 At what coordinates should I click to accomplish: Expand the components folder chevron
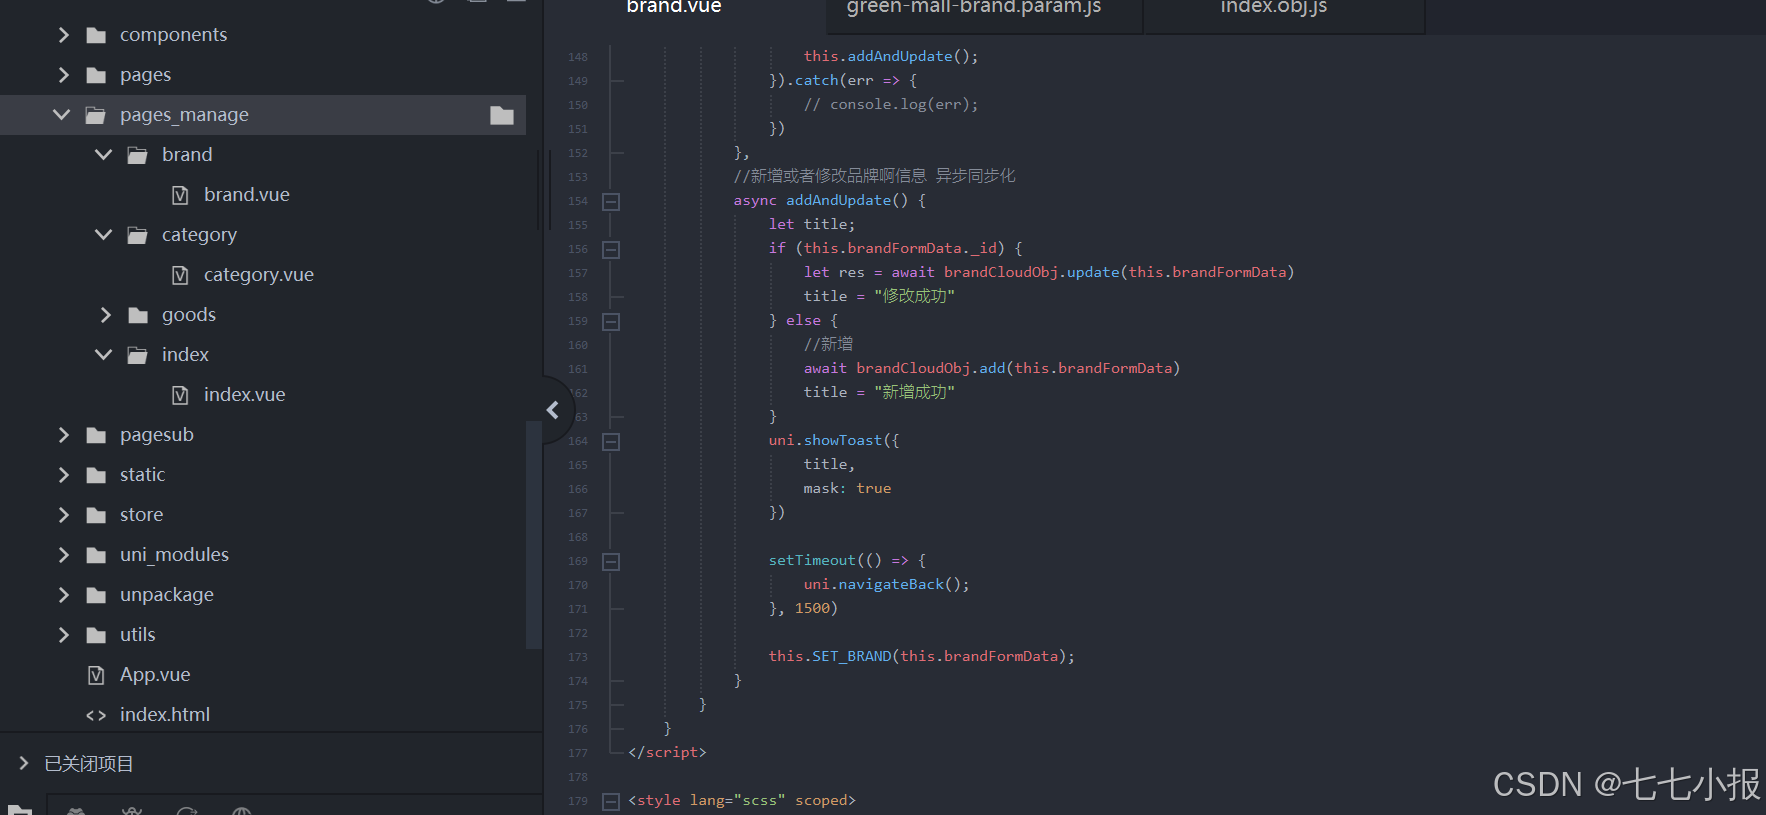[x=64, y=35]
